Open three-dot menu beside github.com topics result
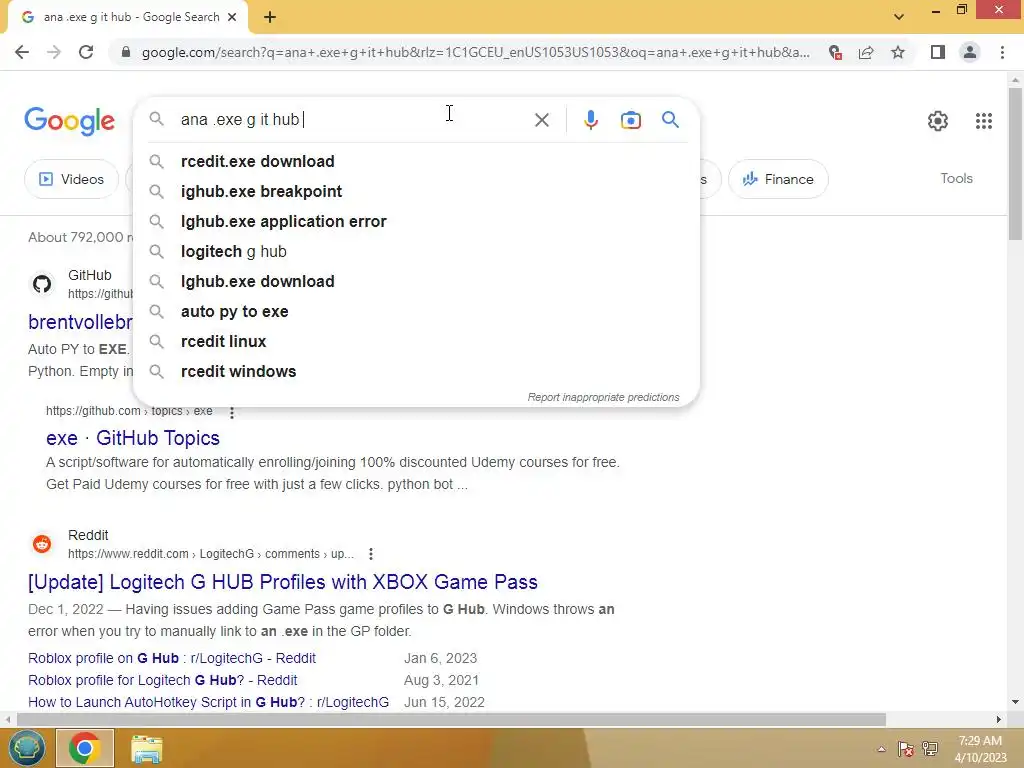 (x=232, y=412)
